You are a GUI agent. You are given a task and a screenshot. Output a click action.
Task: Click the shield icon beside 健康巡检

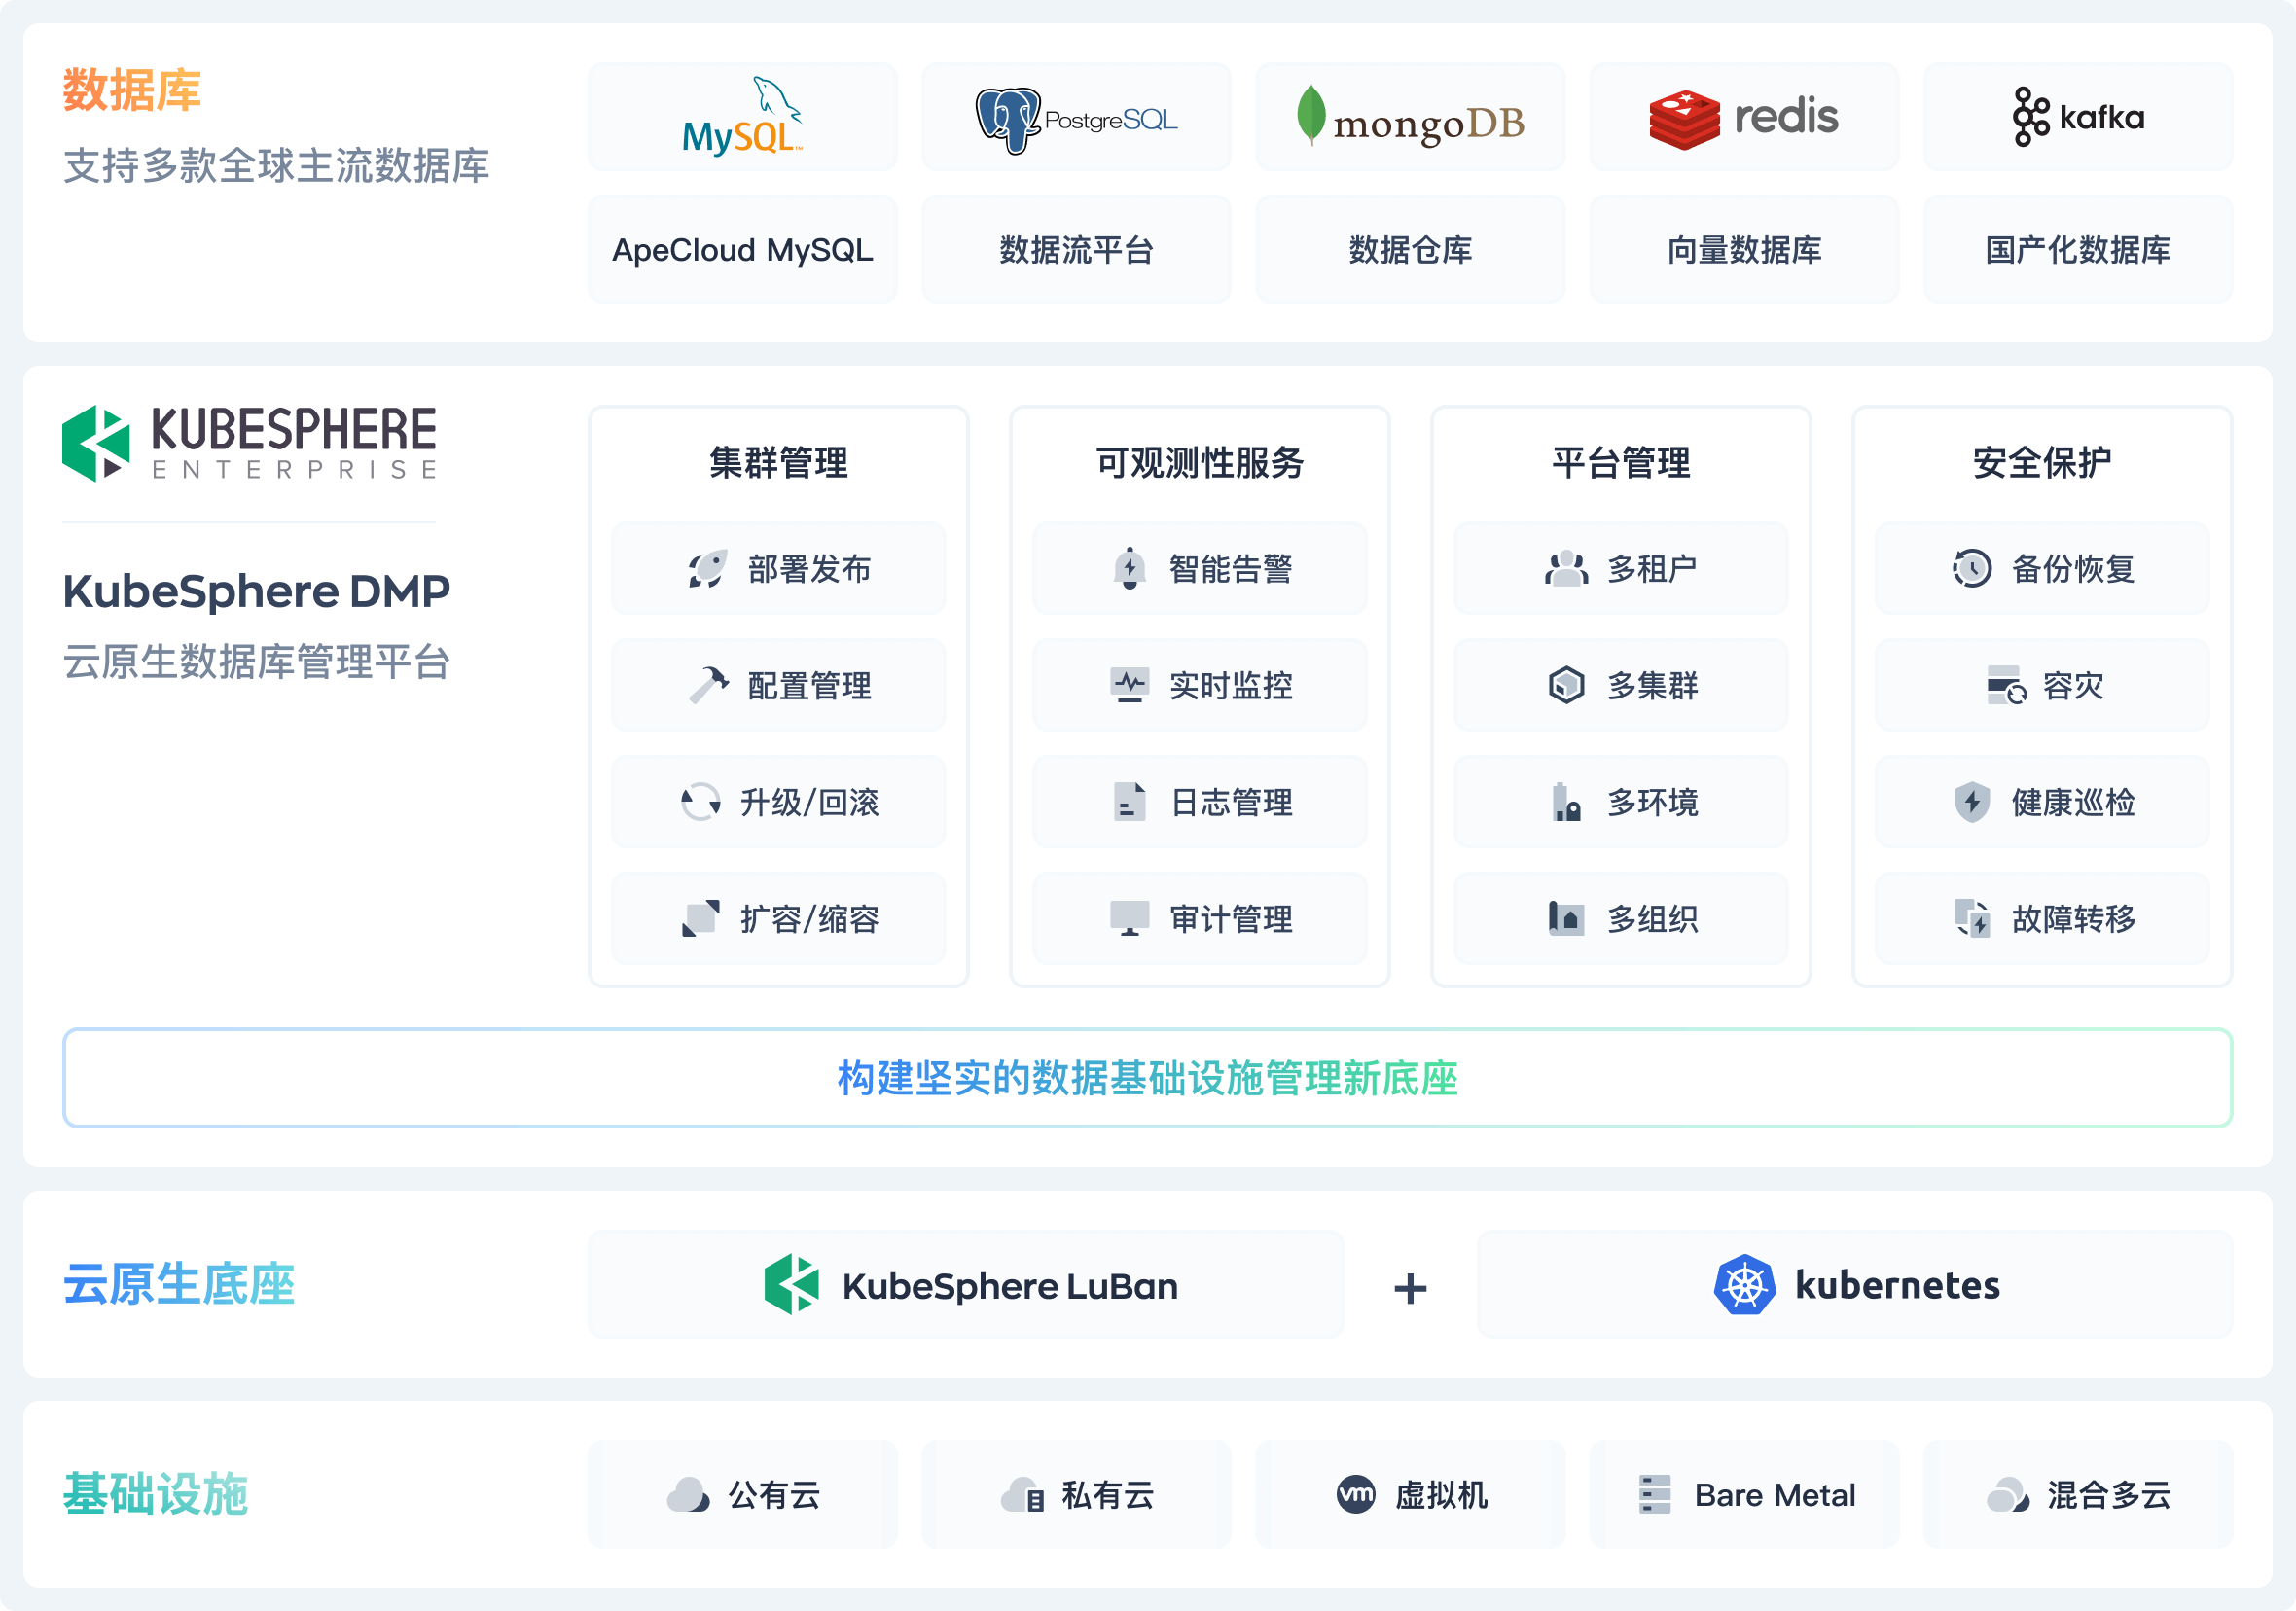click(1971, 802)
